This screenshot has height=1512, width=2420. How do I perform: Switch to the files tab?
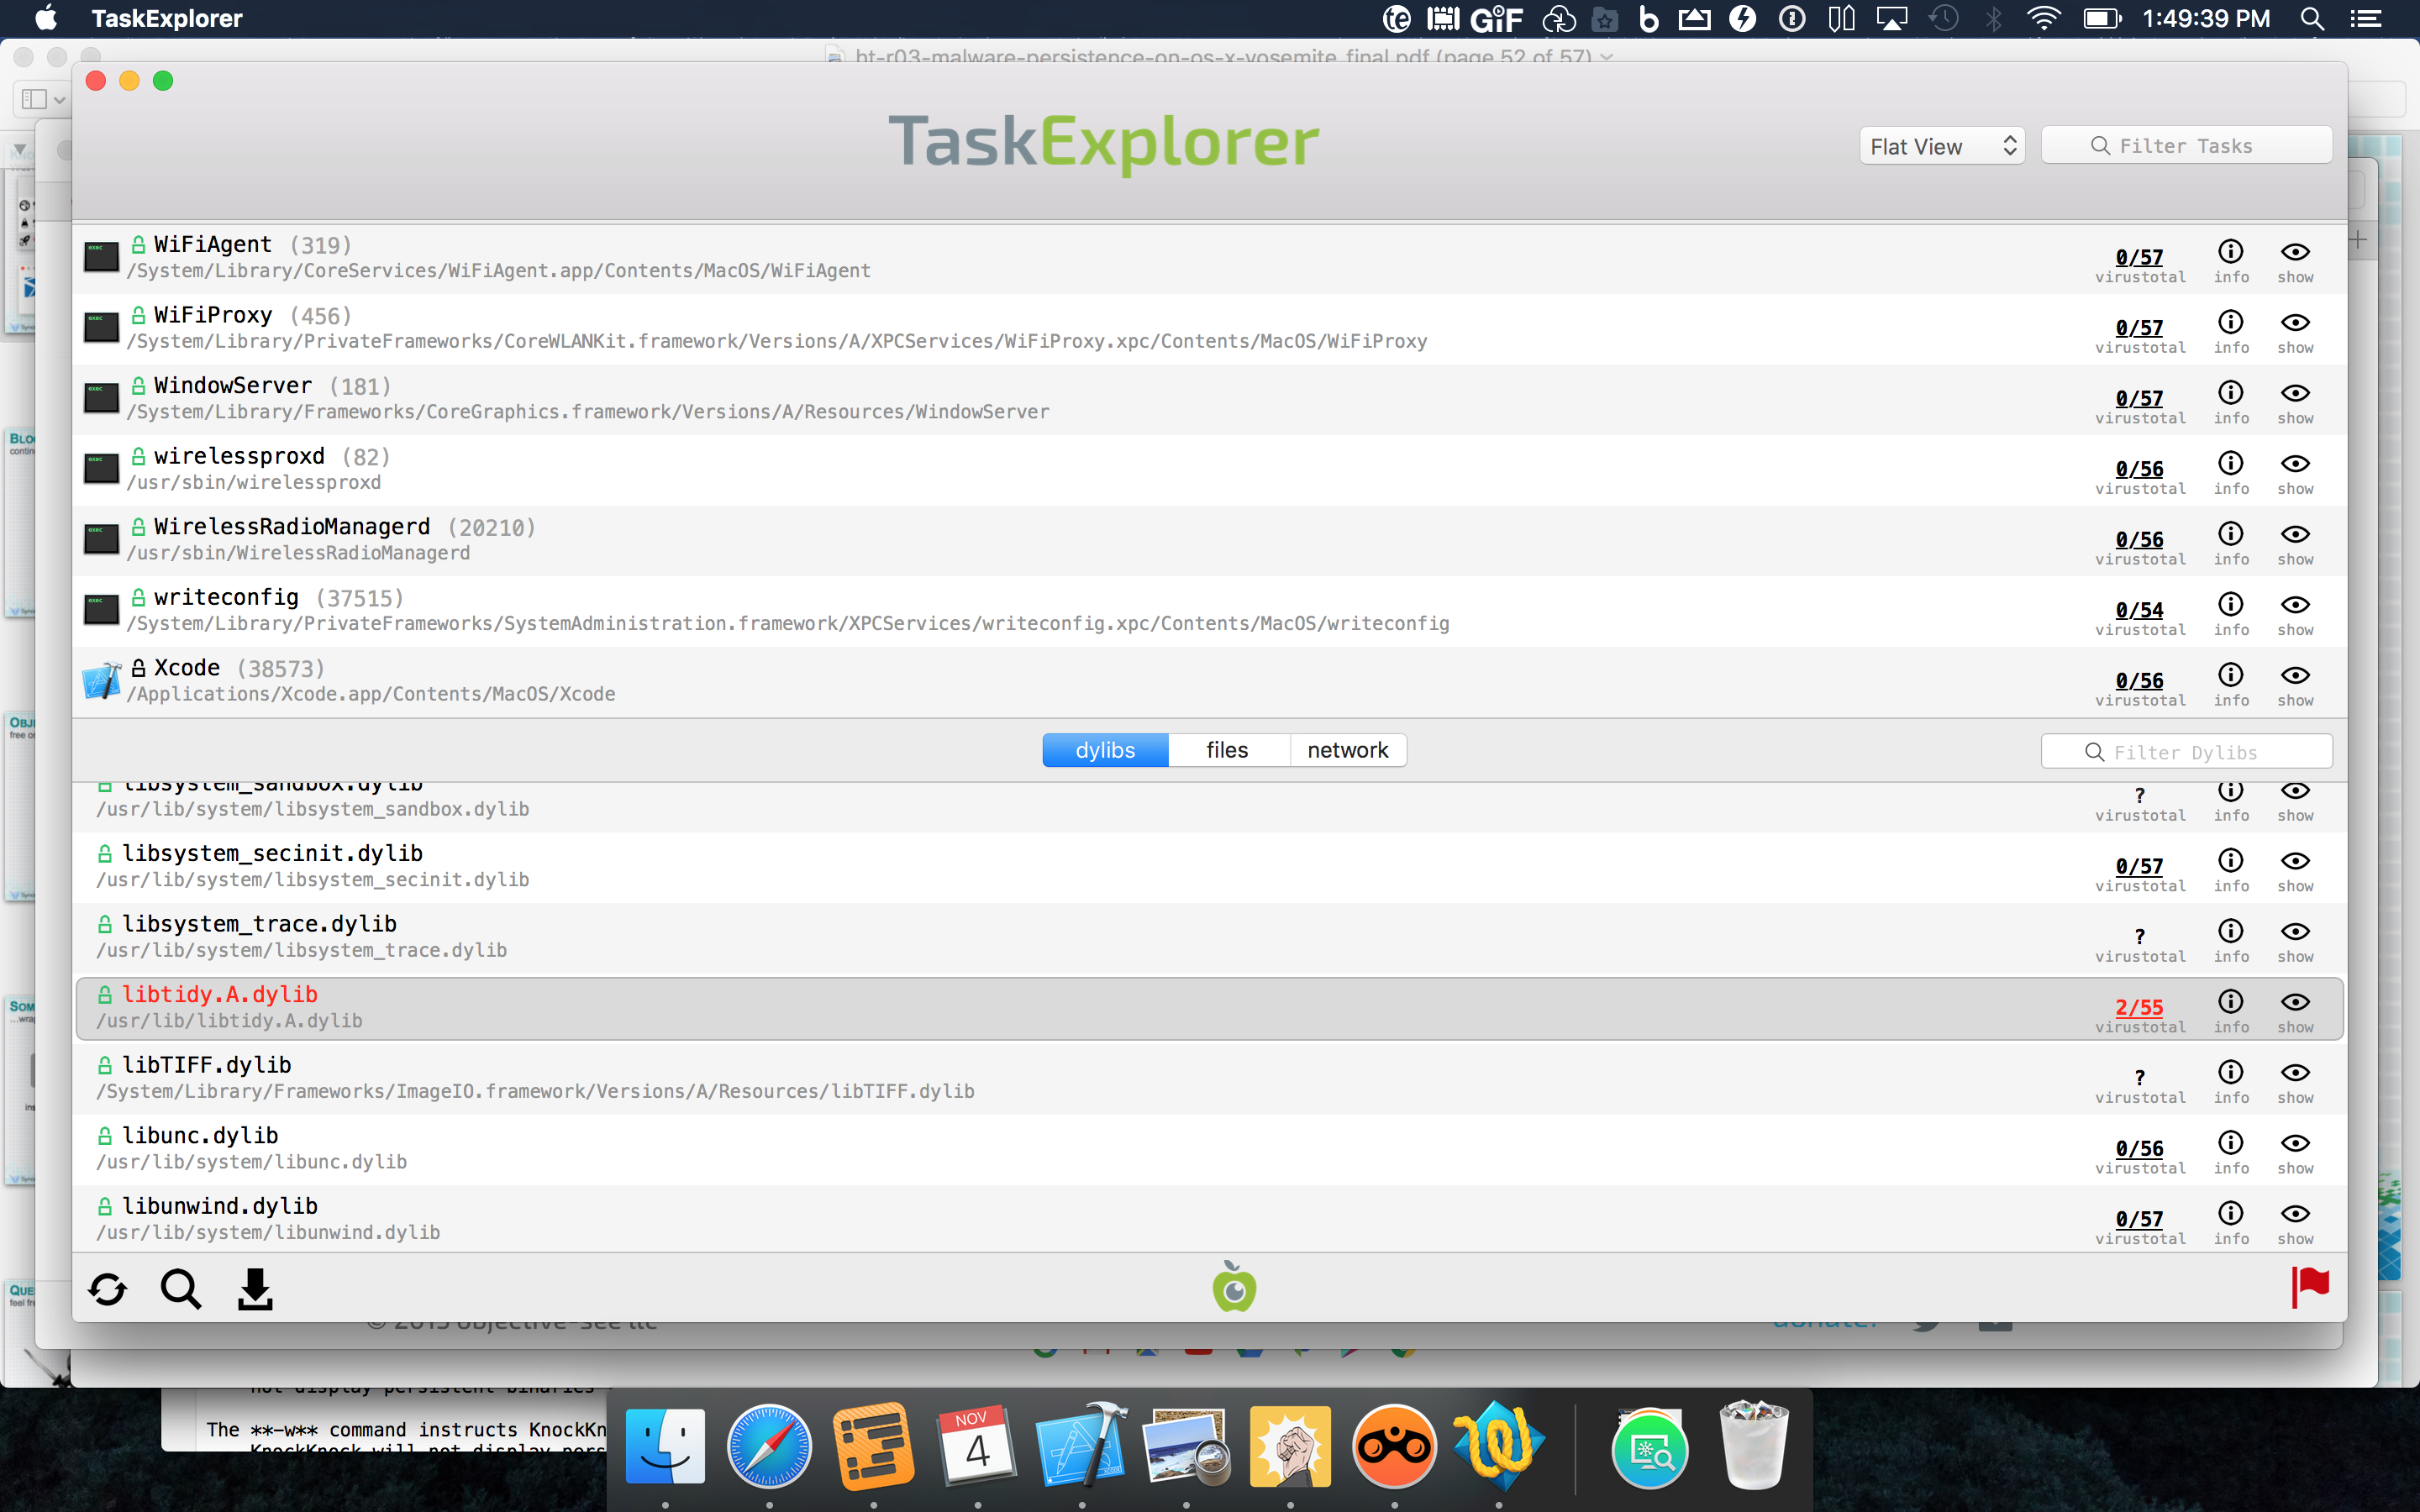point(1227,750)
